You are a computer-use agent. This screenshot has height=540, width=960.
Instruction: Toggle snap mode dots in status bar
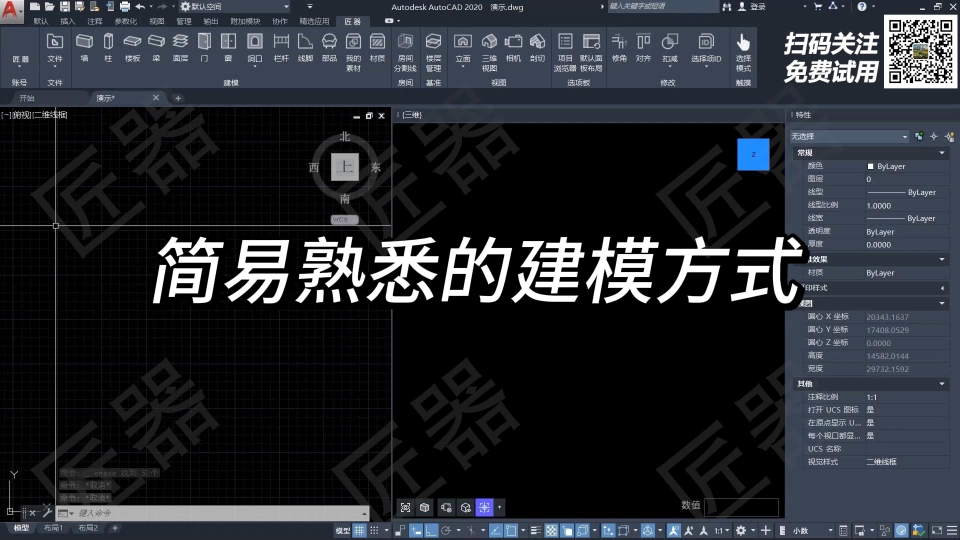pyautogui.click(x=374, y=530)
